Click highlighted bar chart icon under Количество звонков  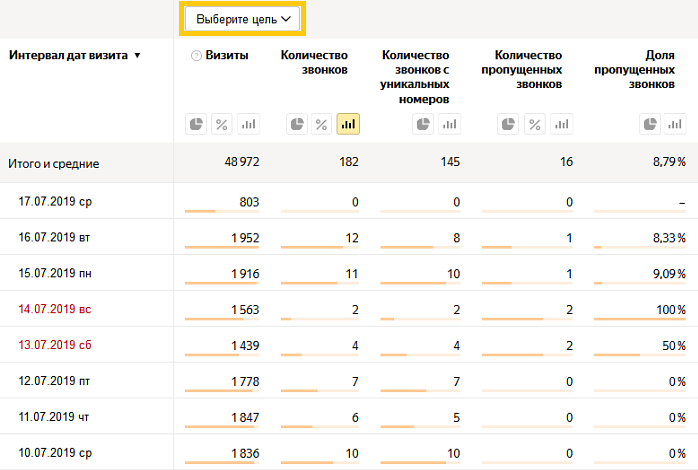coord(348,124)
